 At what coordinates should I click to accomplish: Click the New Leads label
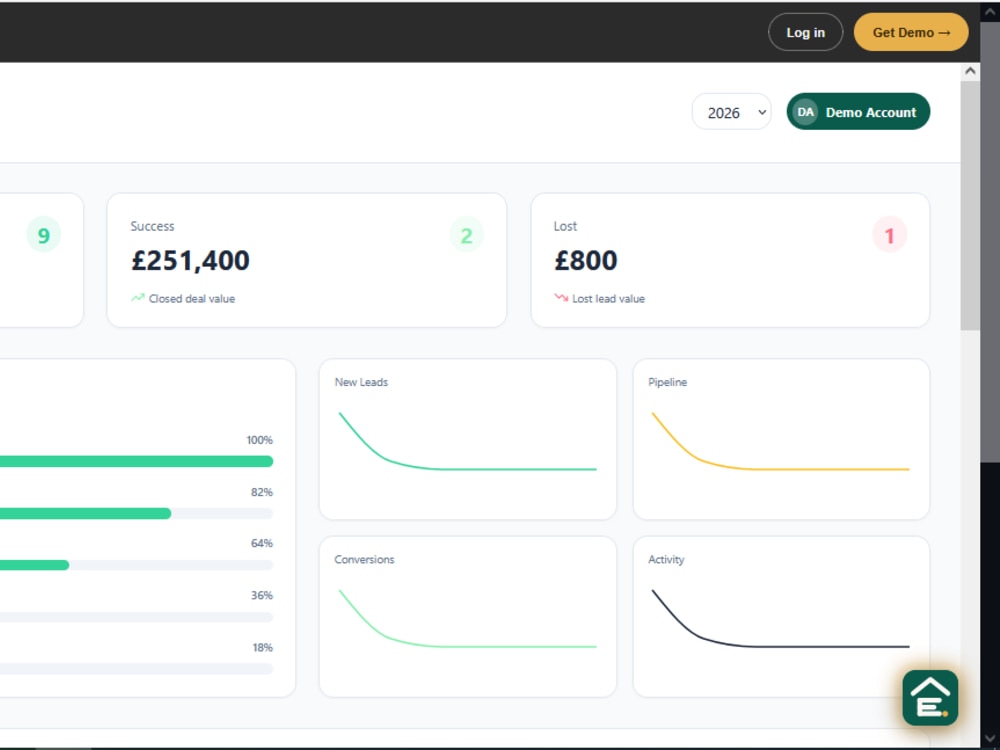point(361,382)
